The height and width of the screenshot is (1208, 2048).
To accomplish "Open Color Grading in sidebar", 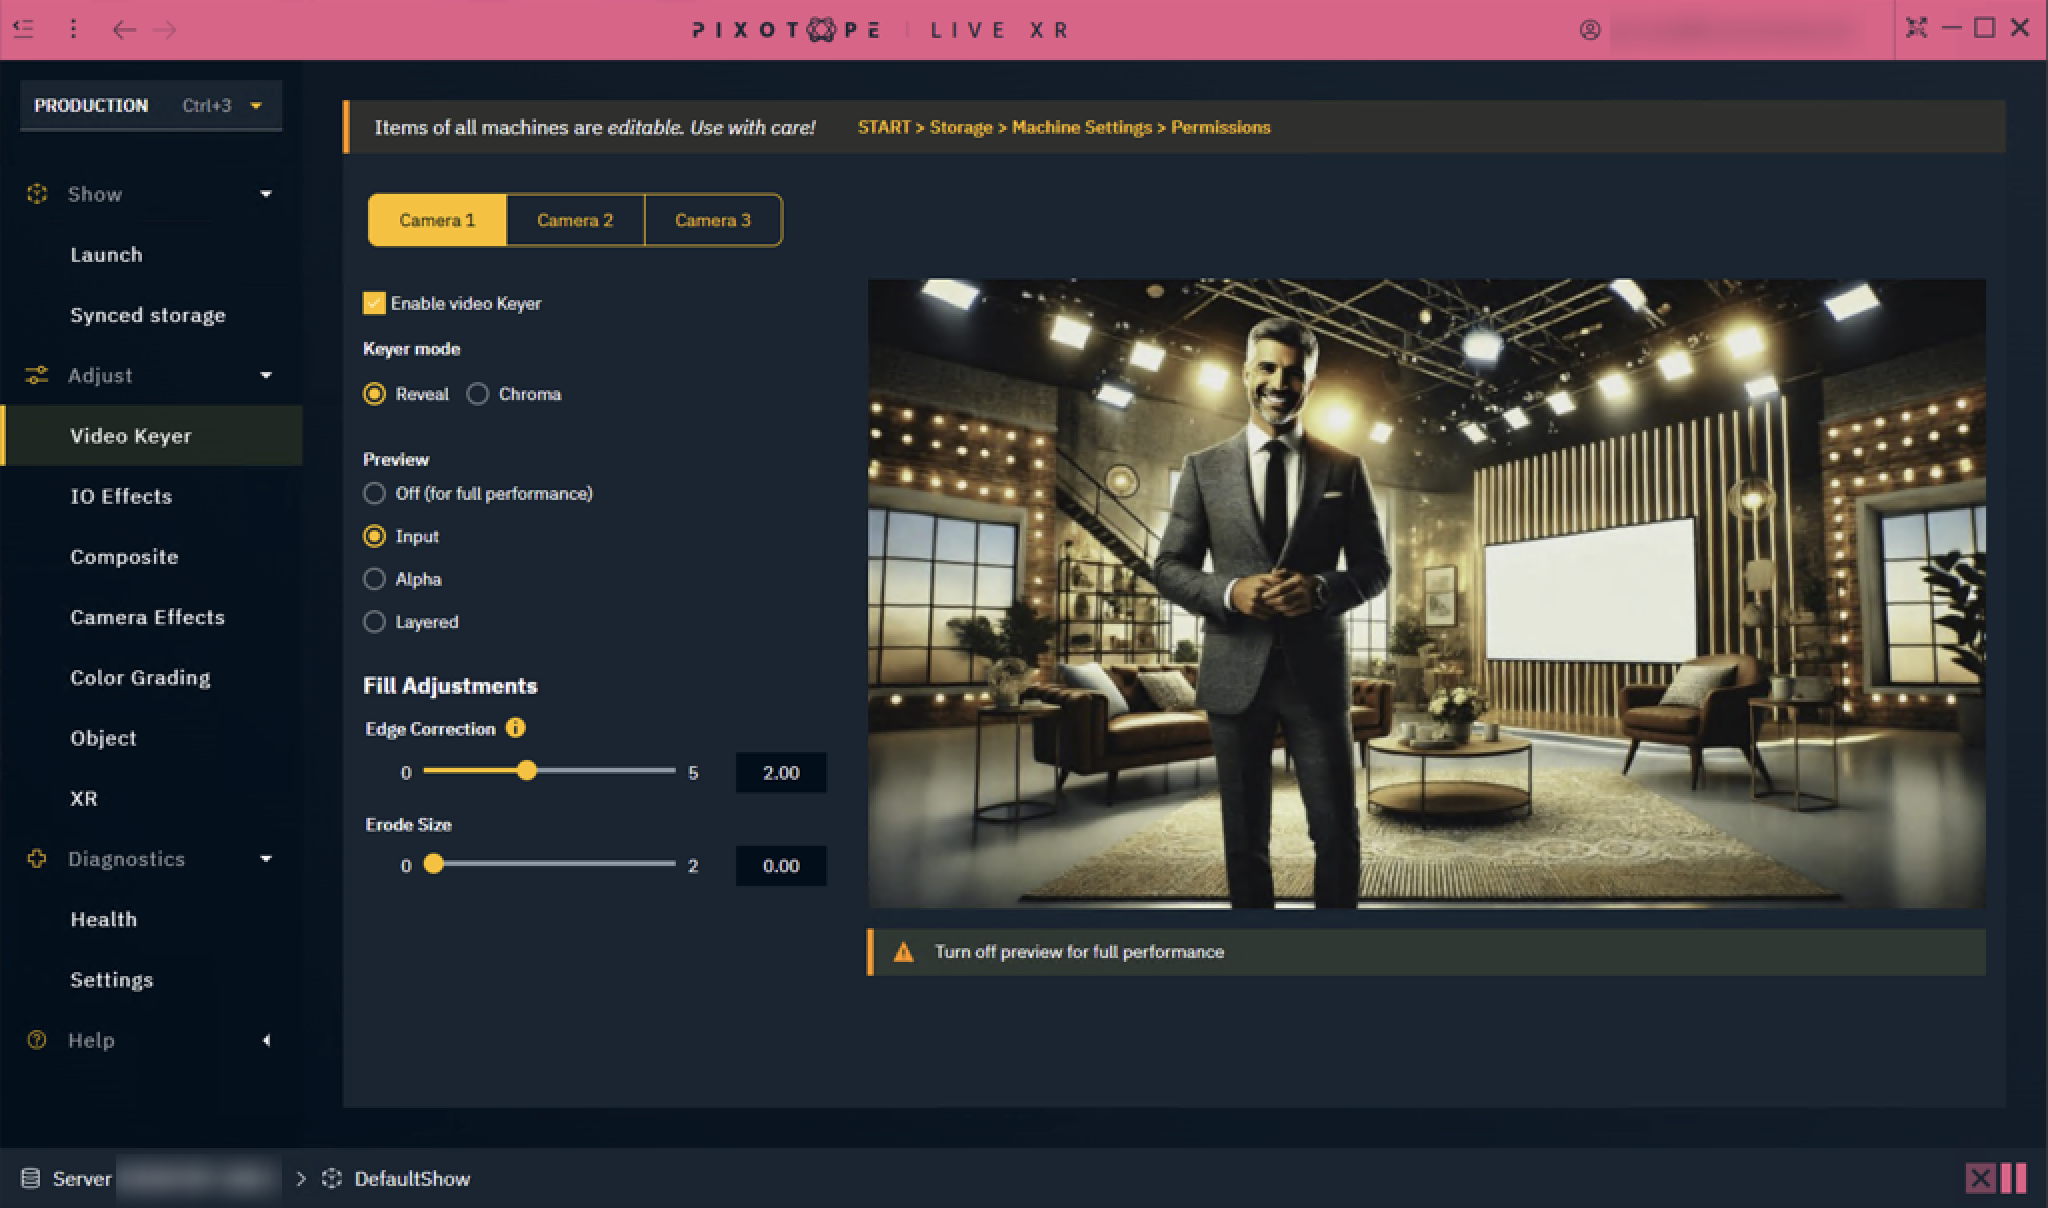I will coord(140,678).
